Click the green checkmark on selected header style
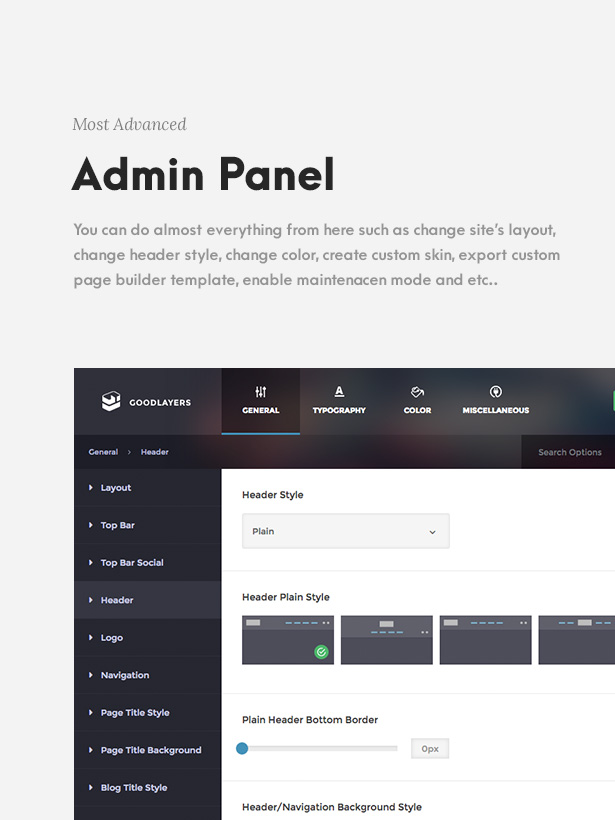615x820 pixels. [321, 652]
